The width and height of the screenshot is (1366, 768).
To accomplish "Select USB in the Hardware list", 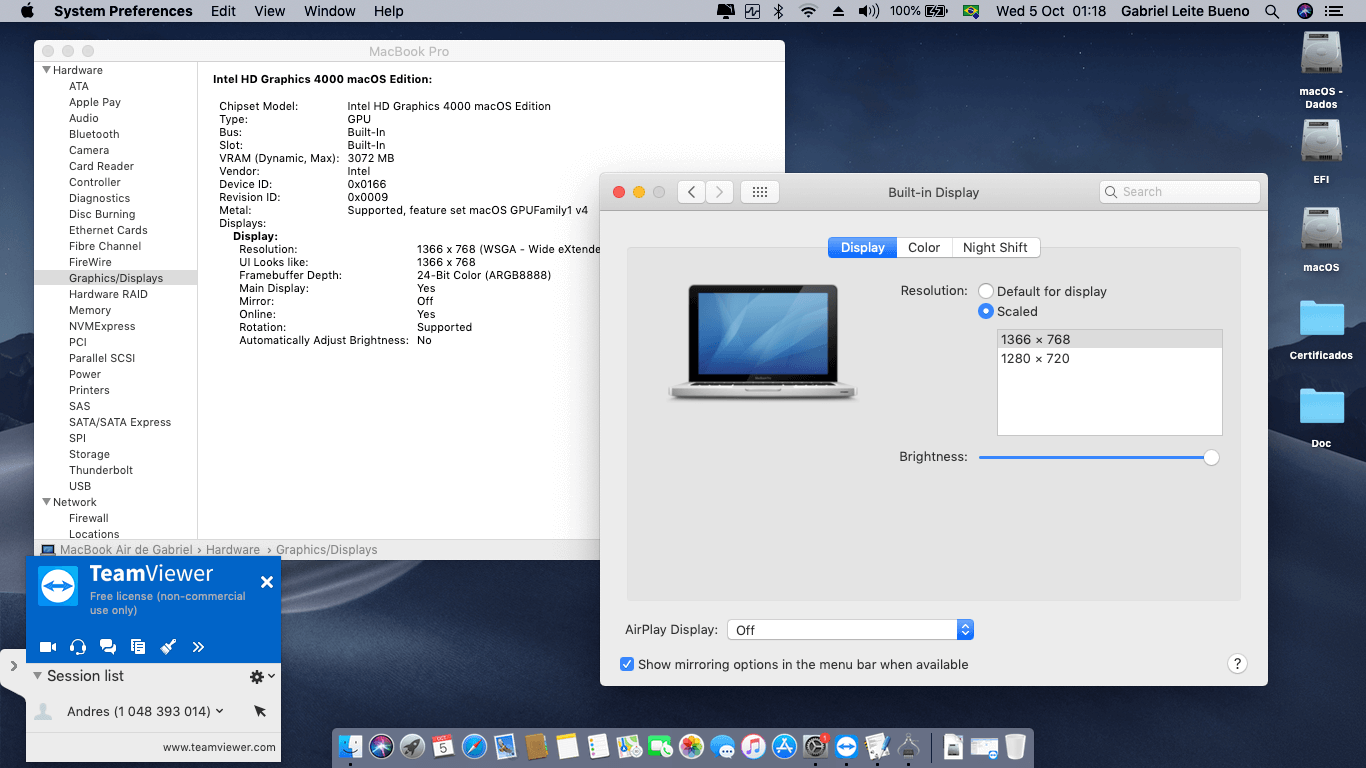I will (80, 486).
